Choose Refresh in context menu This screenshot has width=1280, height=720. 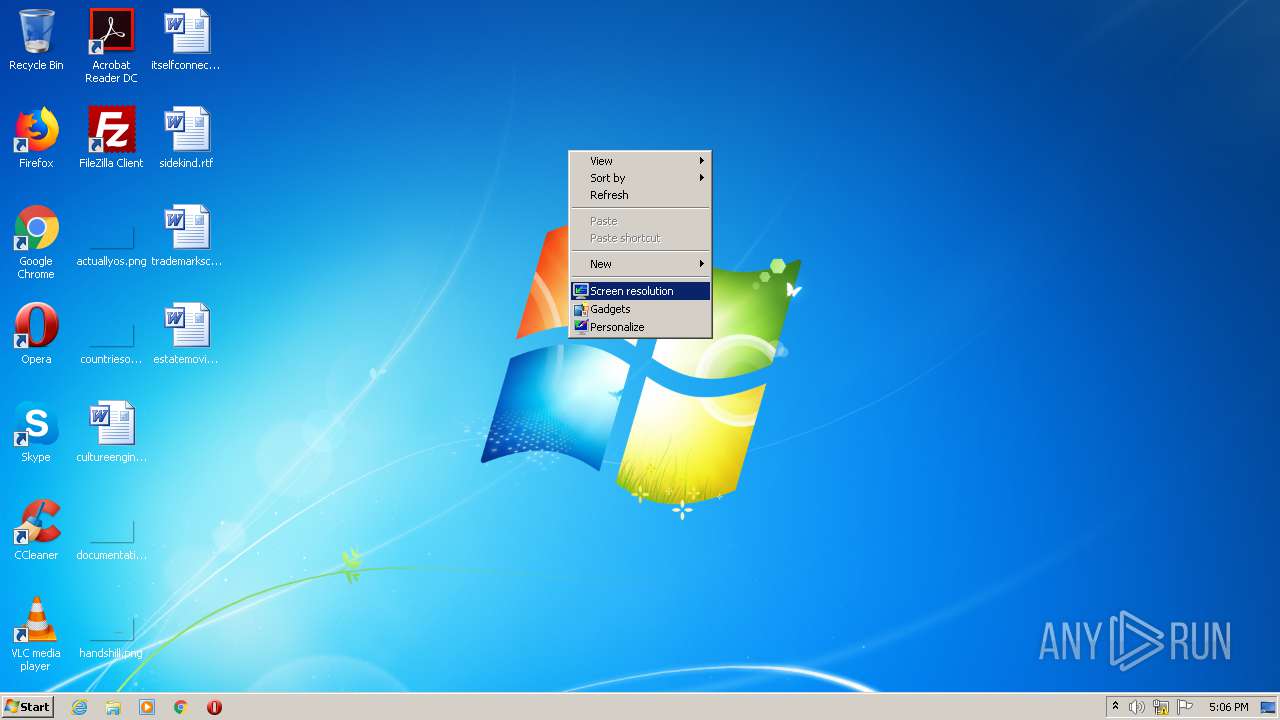(x=640, y=195)
